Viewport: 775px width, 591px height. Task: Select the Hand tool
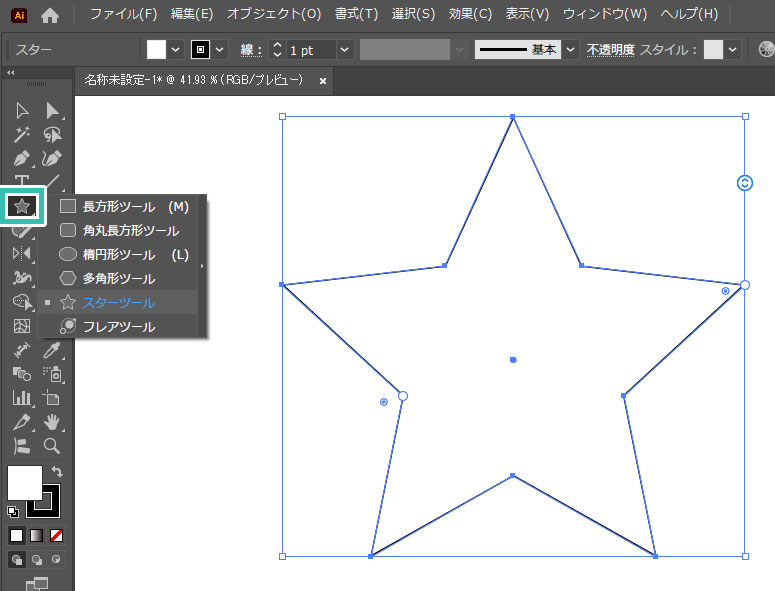pos(52,422)
